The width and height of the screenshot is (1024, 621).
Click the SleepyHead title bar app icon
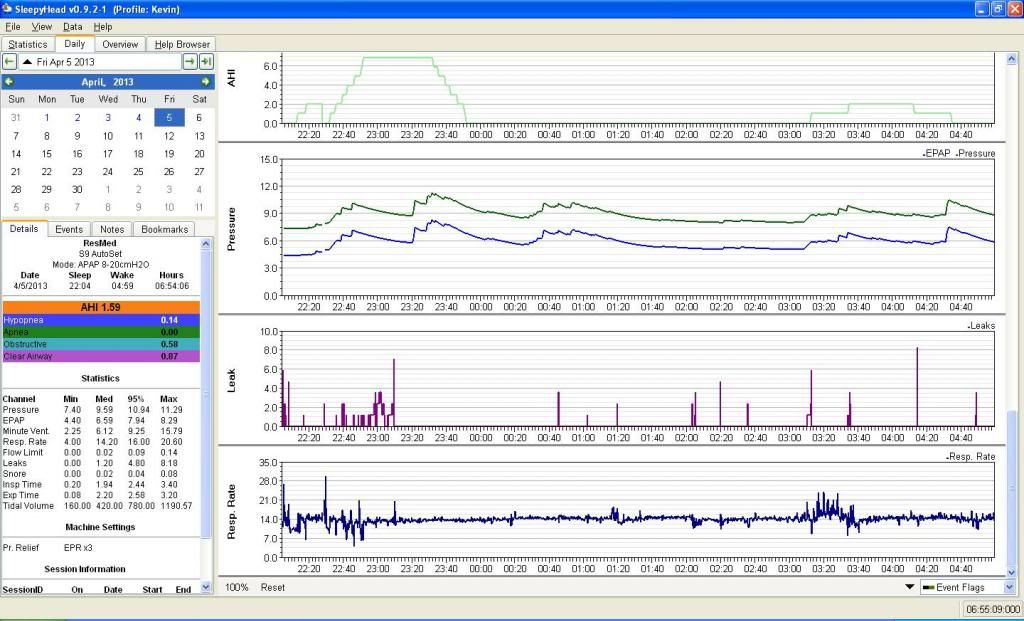coord(7,8)
